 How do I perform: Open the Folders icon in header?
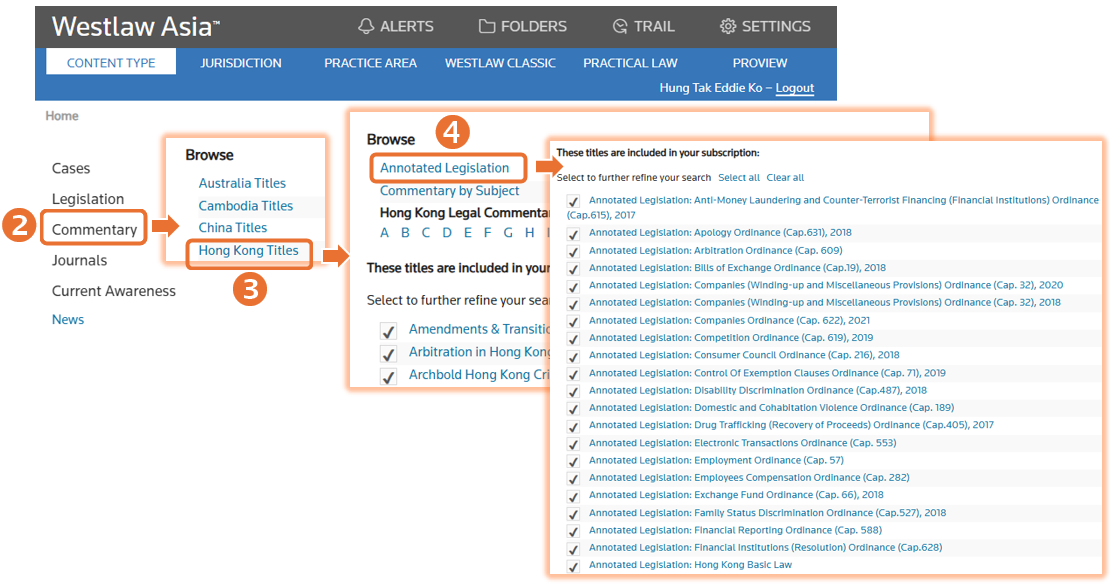[487, 27]
